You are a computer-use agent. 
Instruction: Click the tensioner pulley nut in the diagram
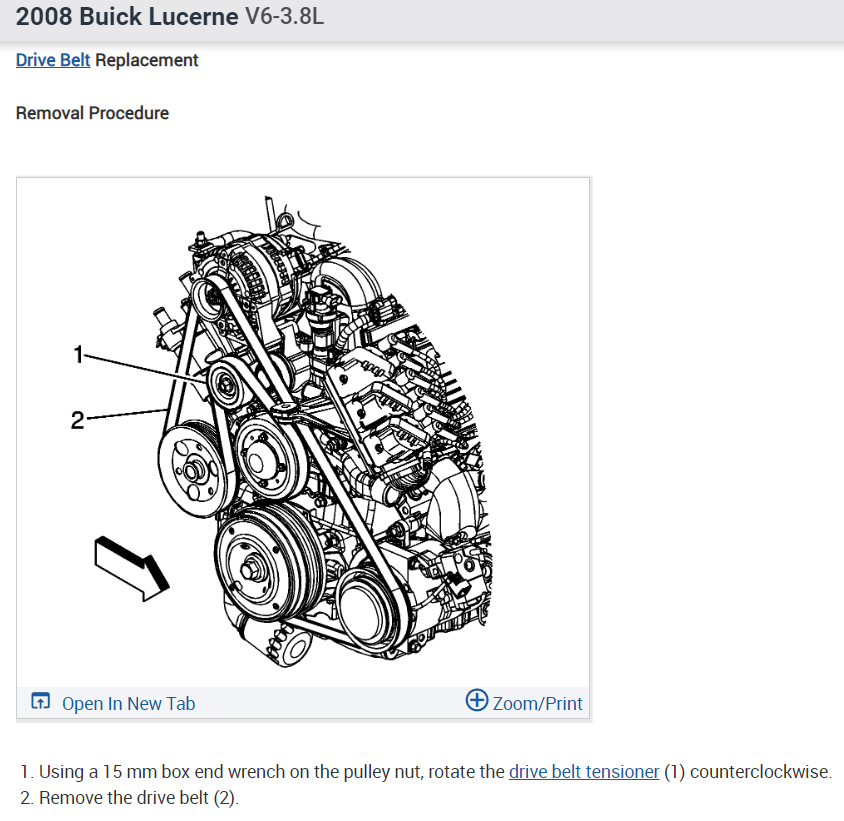pyautogui.click(x=226, y=384)
